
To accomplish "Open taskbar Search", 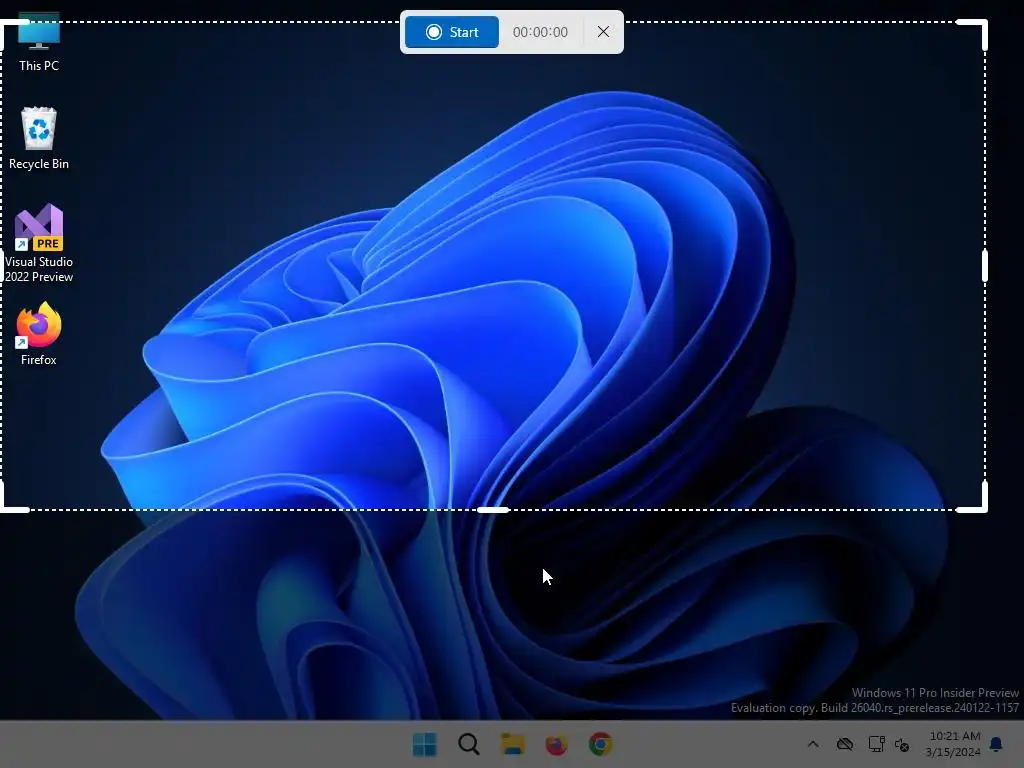I will 468,744.
